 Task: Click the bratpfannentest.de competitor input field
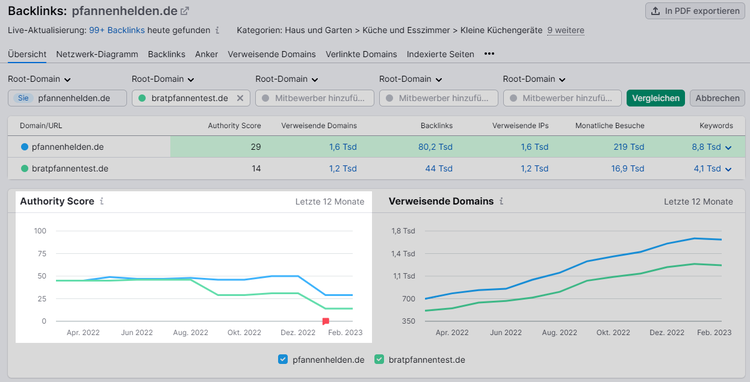pos(191,98)
